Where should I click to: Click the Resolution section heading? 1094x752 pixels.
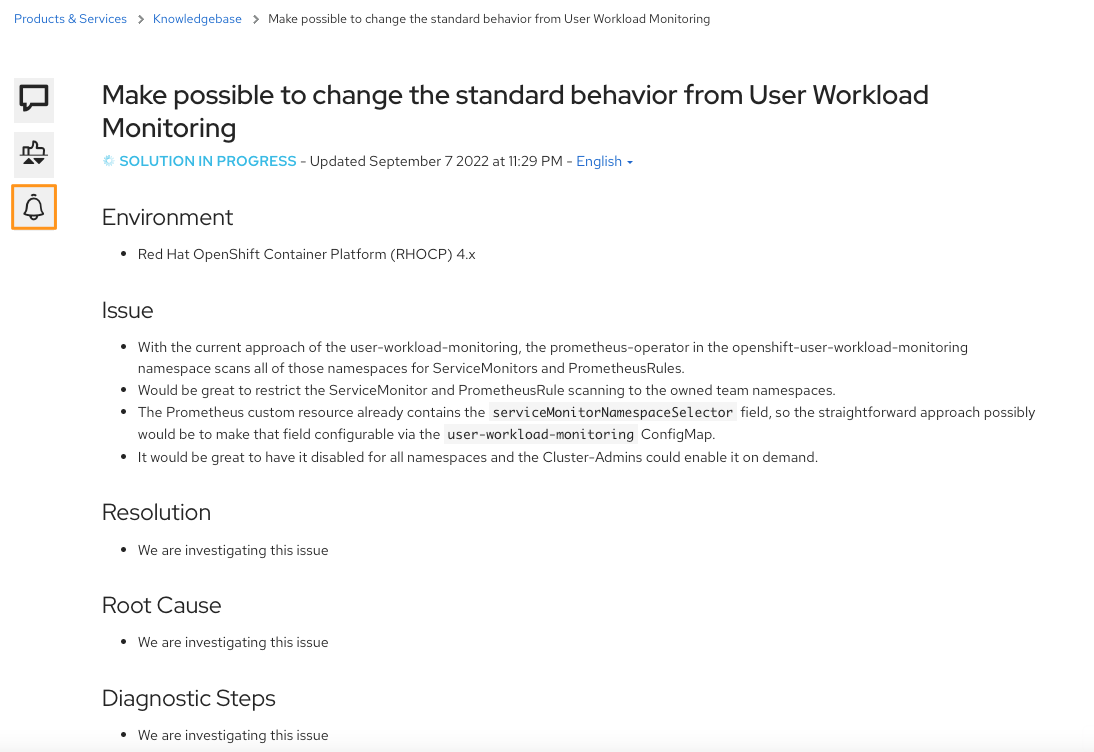pyautogui.click(x=156, y=512)
